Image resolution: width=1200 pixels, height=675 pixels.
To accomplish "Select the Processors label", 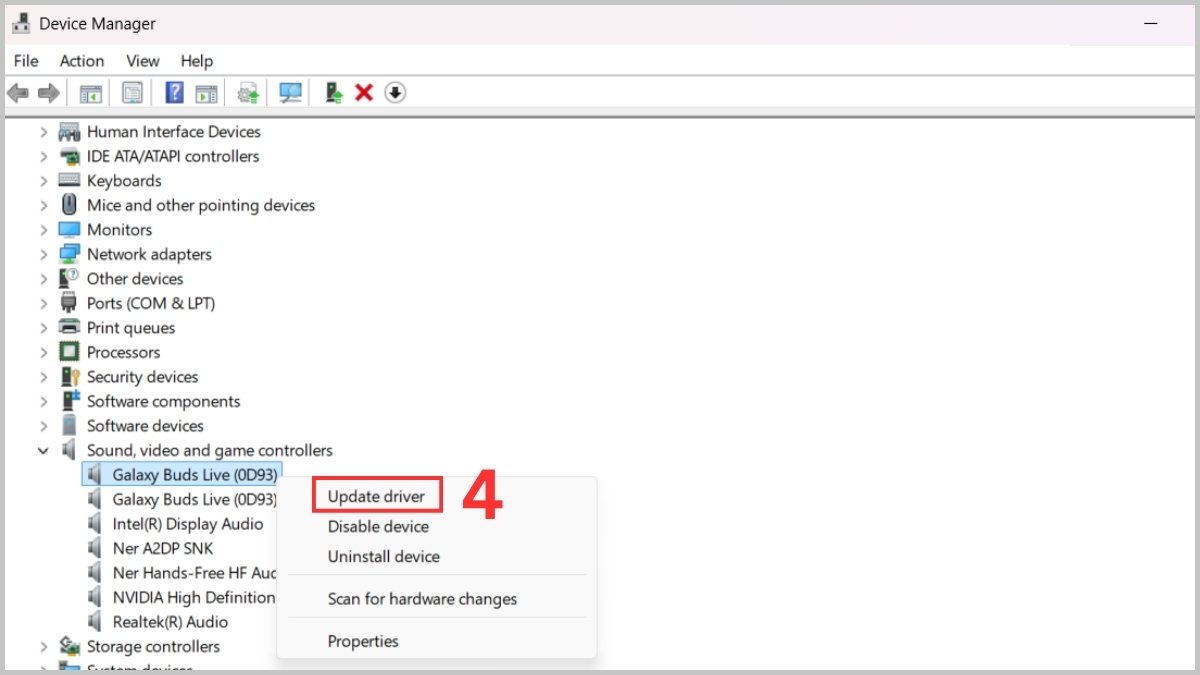I will tap(123, 352).
